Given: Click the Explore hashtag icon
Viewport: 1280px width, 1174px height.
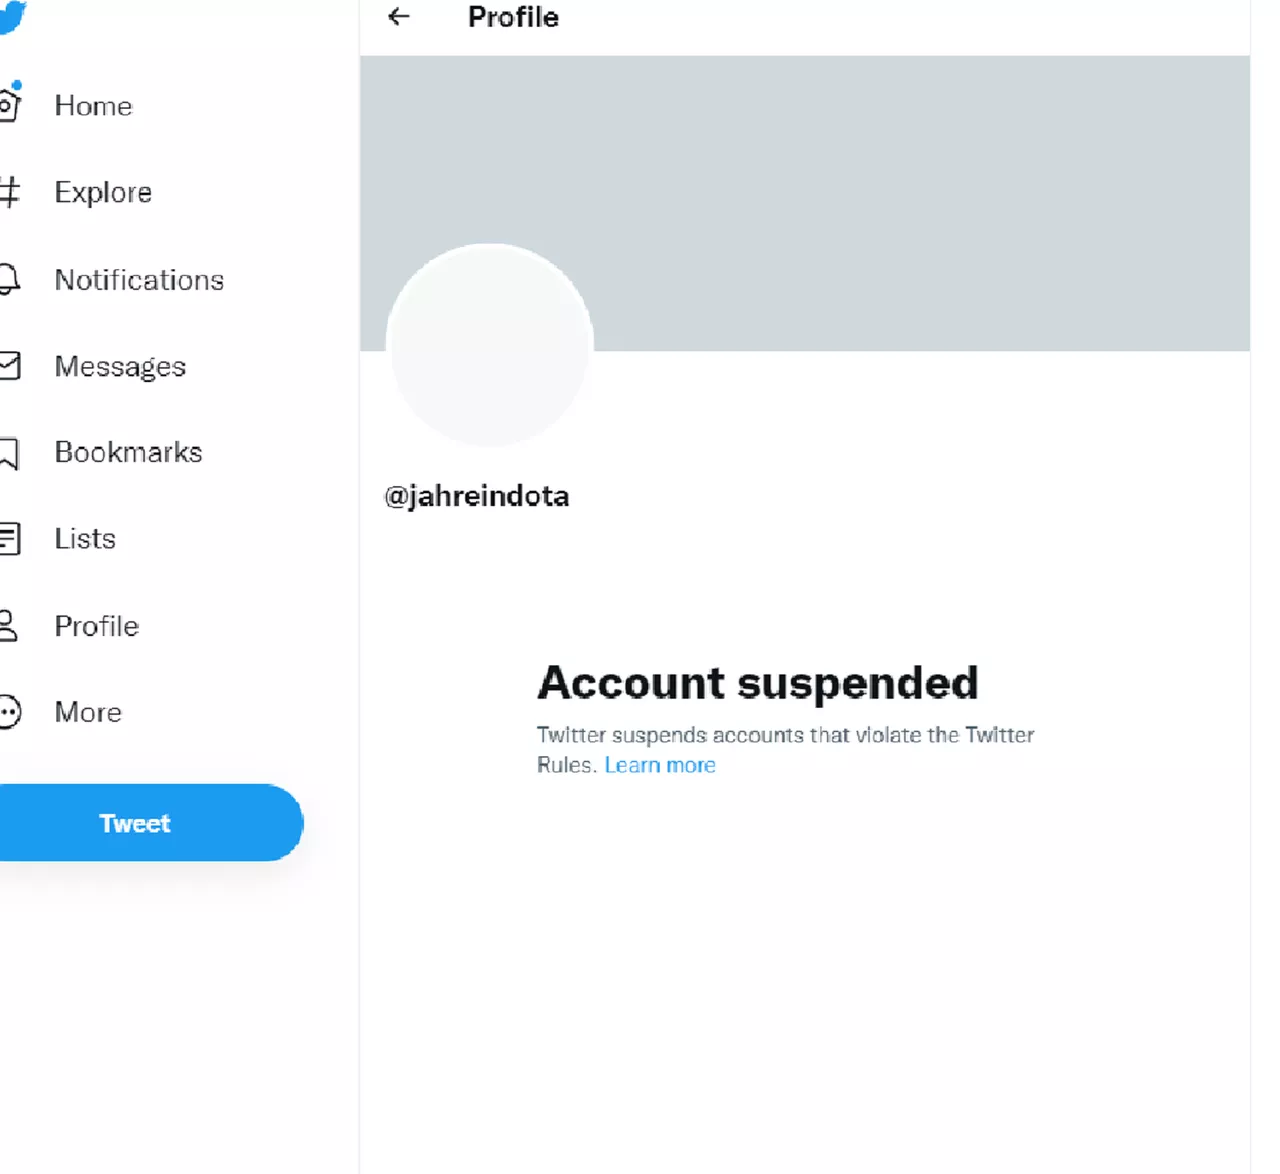Looking at the screenshot, I should point(9,192).
